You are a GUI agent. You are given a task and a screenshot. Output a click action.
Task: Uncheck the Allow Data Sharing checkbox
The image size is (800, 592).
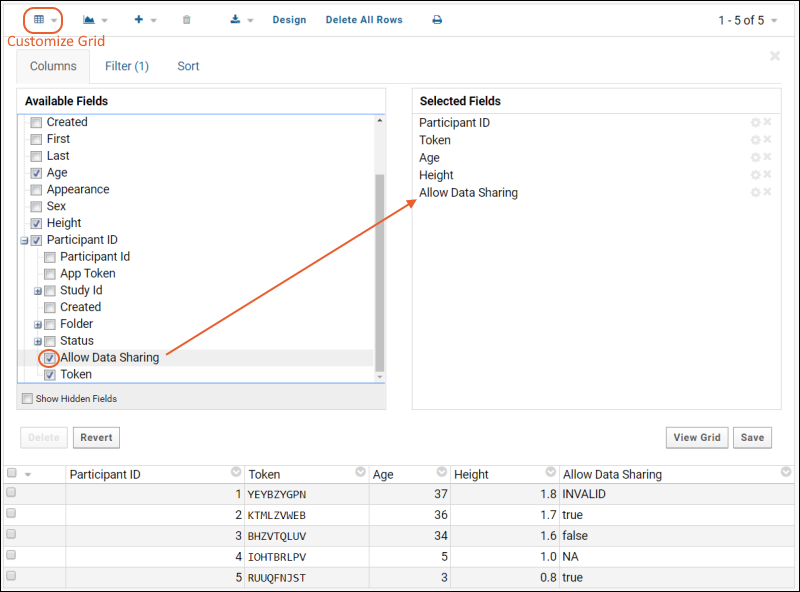tap(49, 358)
